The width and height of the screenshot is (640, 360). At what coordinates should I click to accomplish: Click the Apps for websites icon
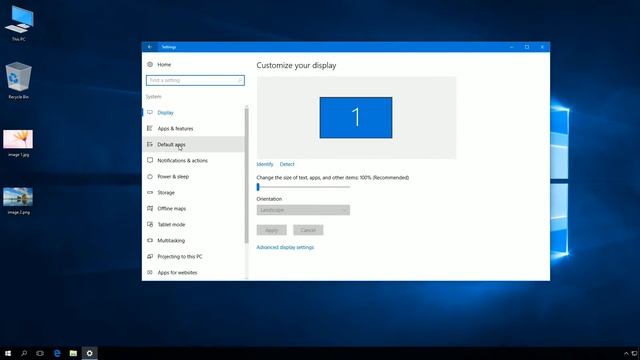pos(150,272)
